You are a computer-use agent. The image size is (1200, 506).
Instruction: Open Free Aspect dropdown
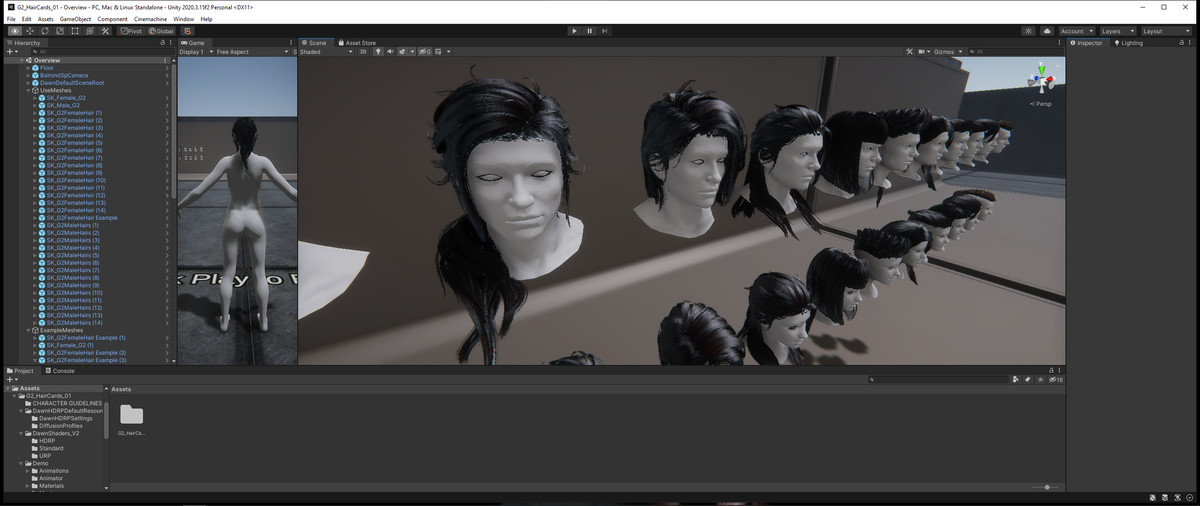(252, 51)
